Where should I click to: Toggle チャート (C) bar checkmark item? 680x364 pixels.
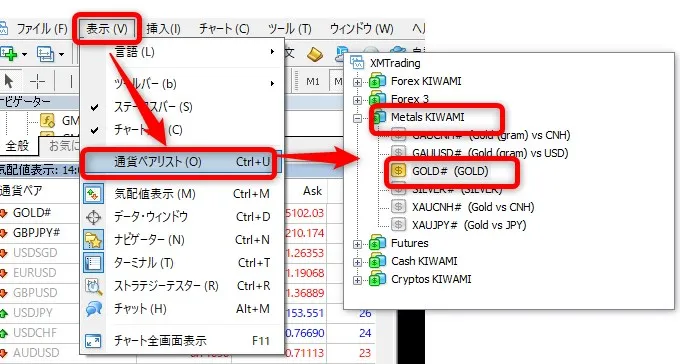coord(182,130)
